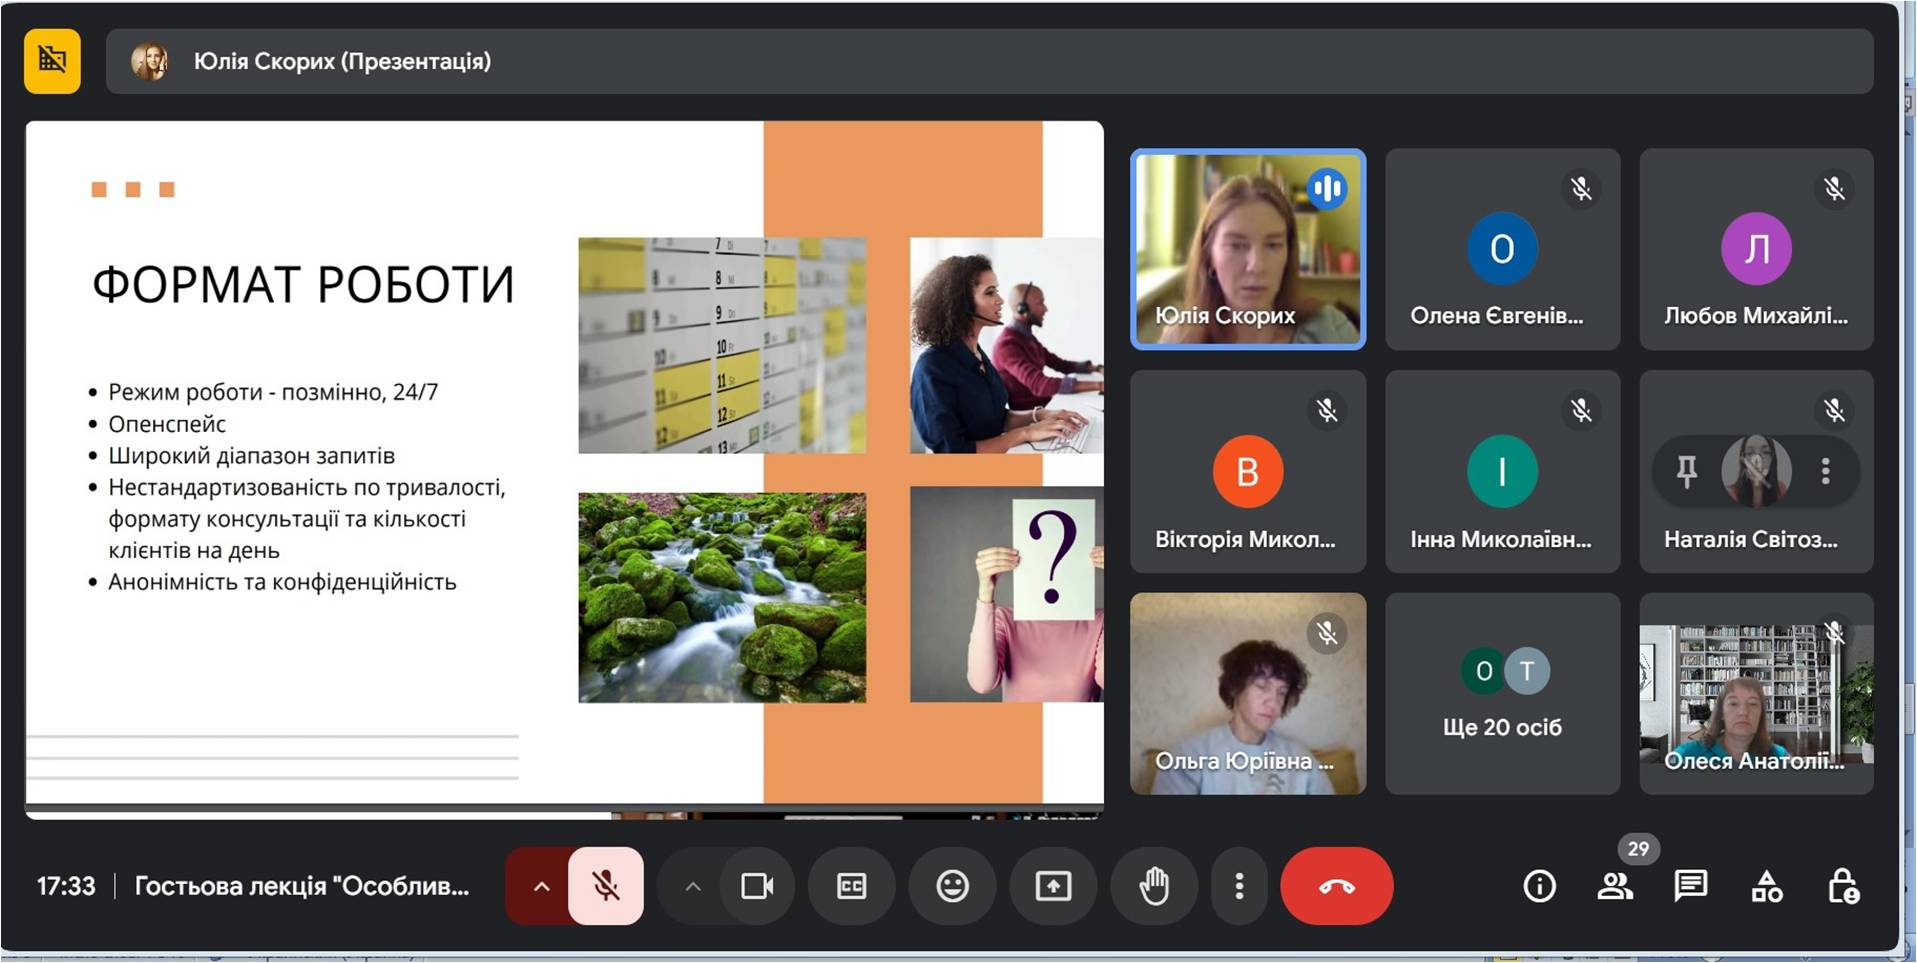Open host controls lock icon
1917x963 pixels.
(1842, 886)
